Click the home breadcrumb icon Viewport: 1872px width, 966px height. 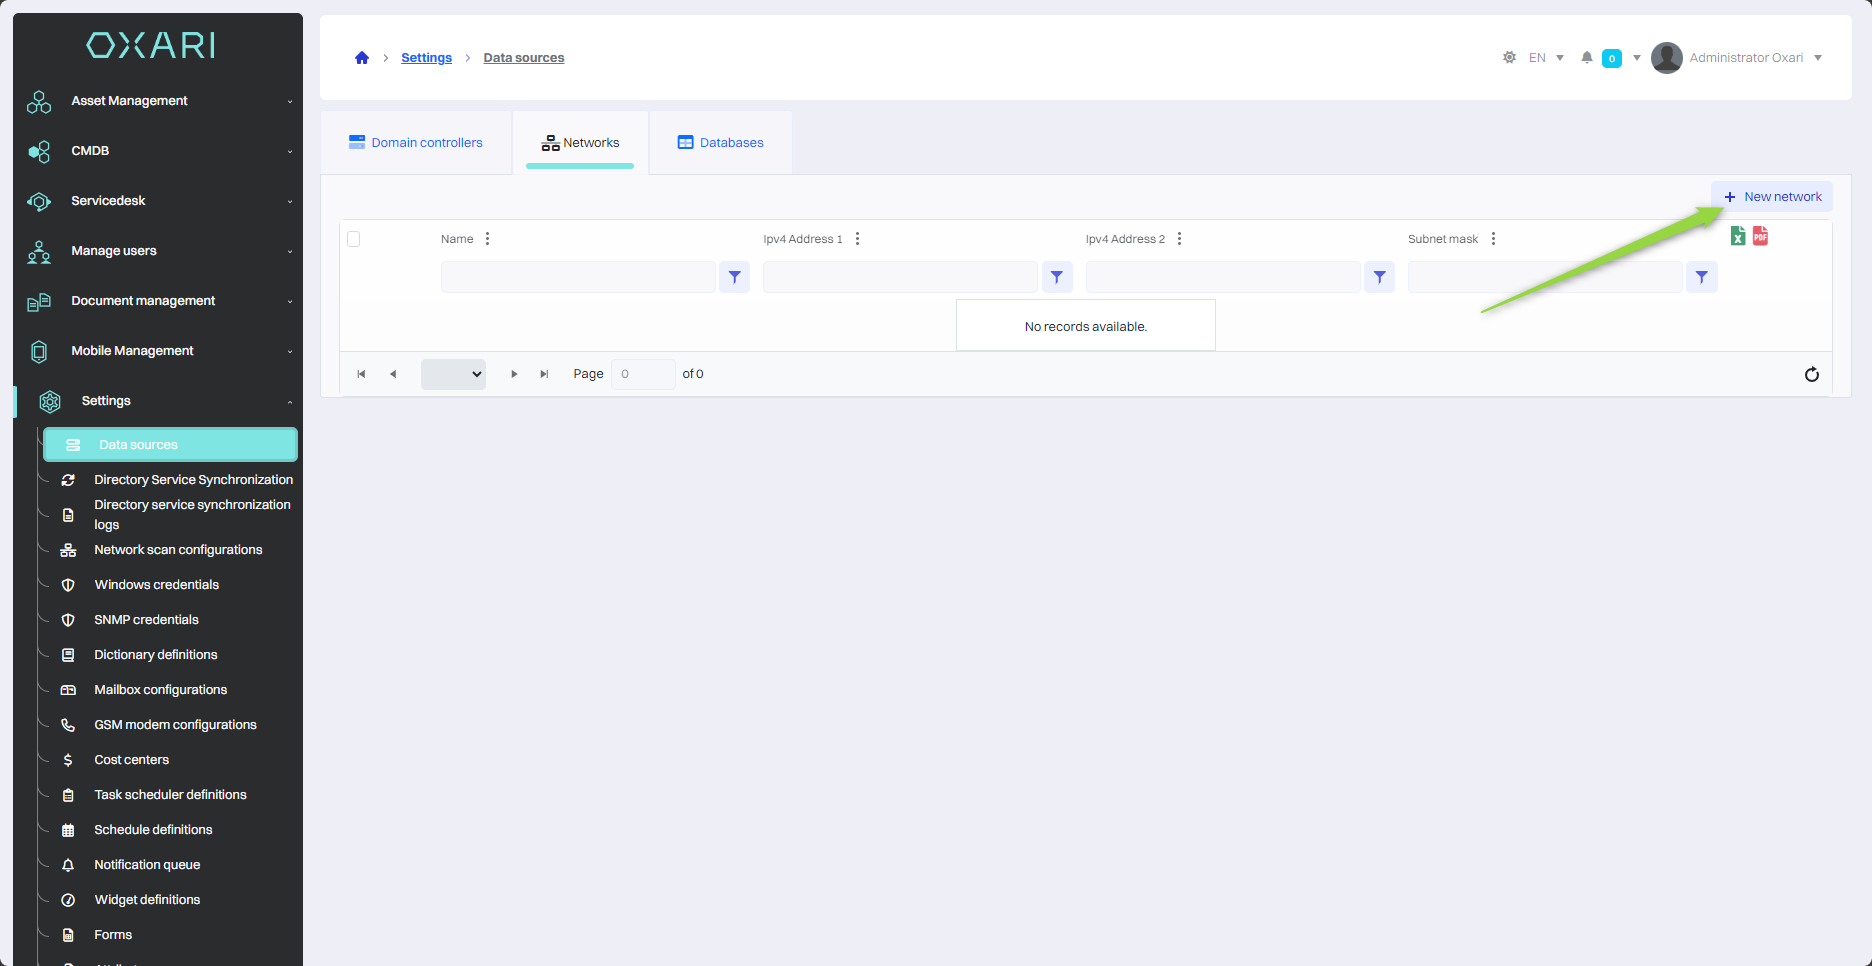click(x=362, y=58)
